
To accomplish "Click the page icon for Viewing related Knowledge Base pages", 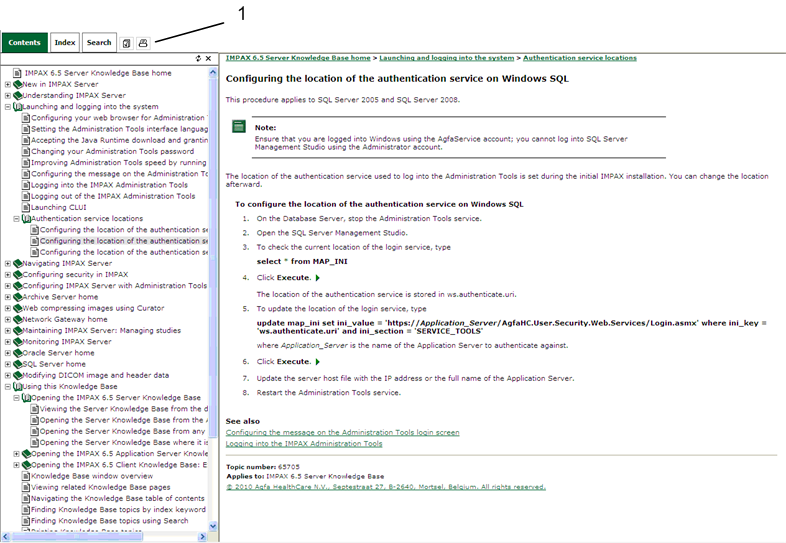I will coord(26,487).
